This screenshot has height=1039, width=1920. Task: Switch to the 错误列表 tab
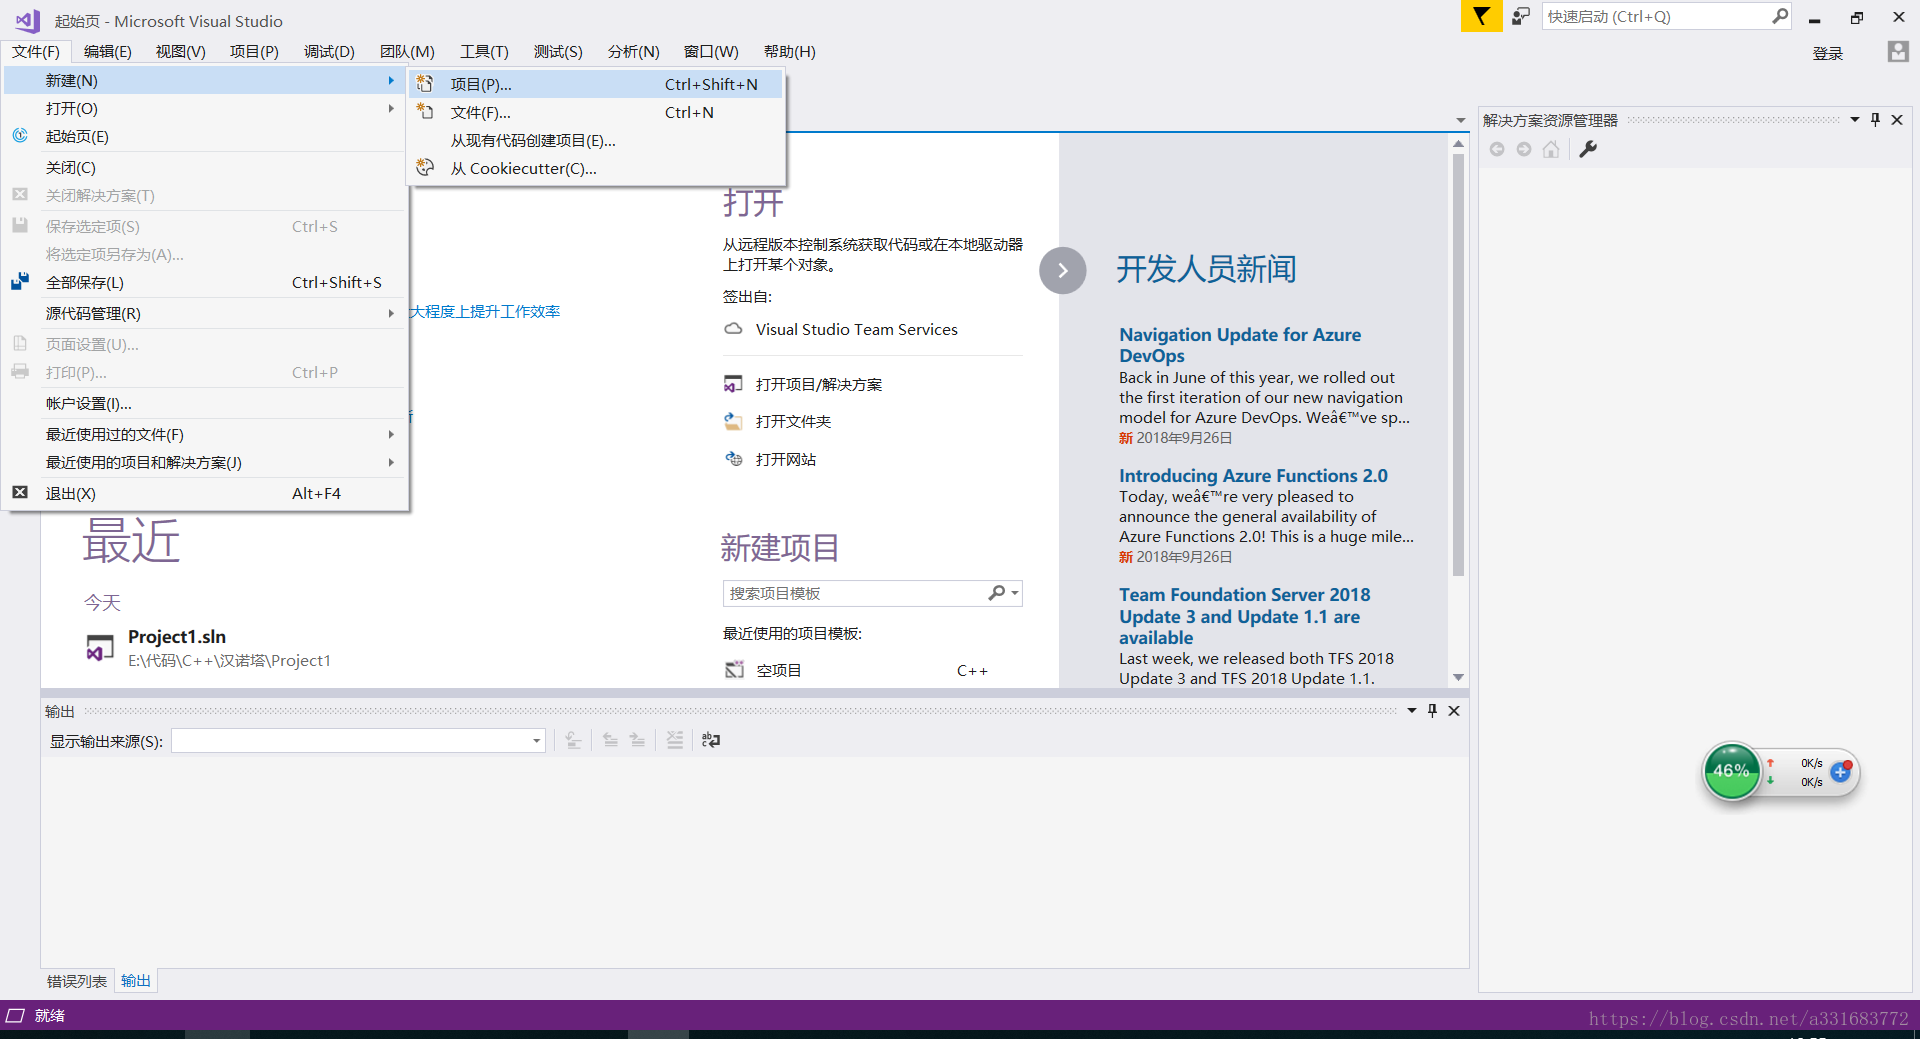(77, 981)
